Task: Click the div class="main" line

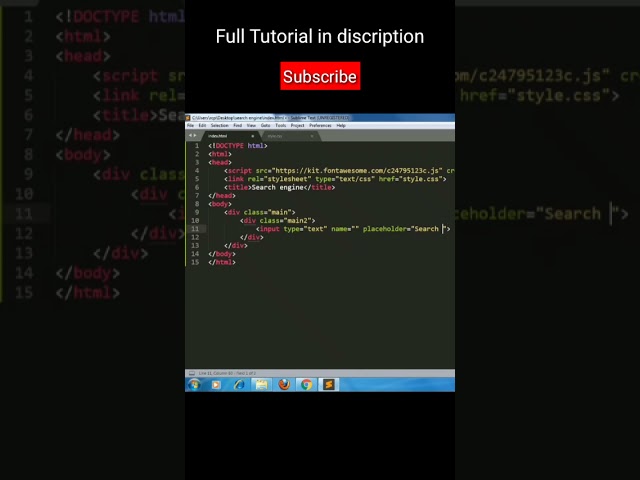Action: click(x=260, y=212)
